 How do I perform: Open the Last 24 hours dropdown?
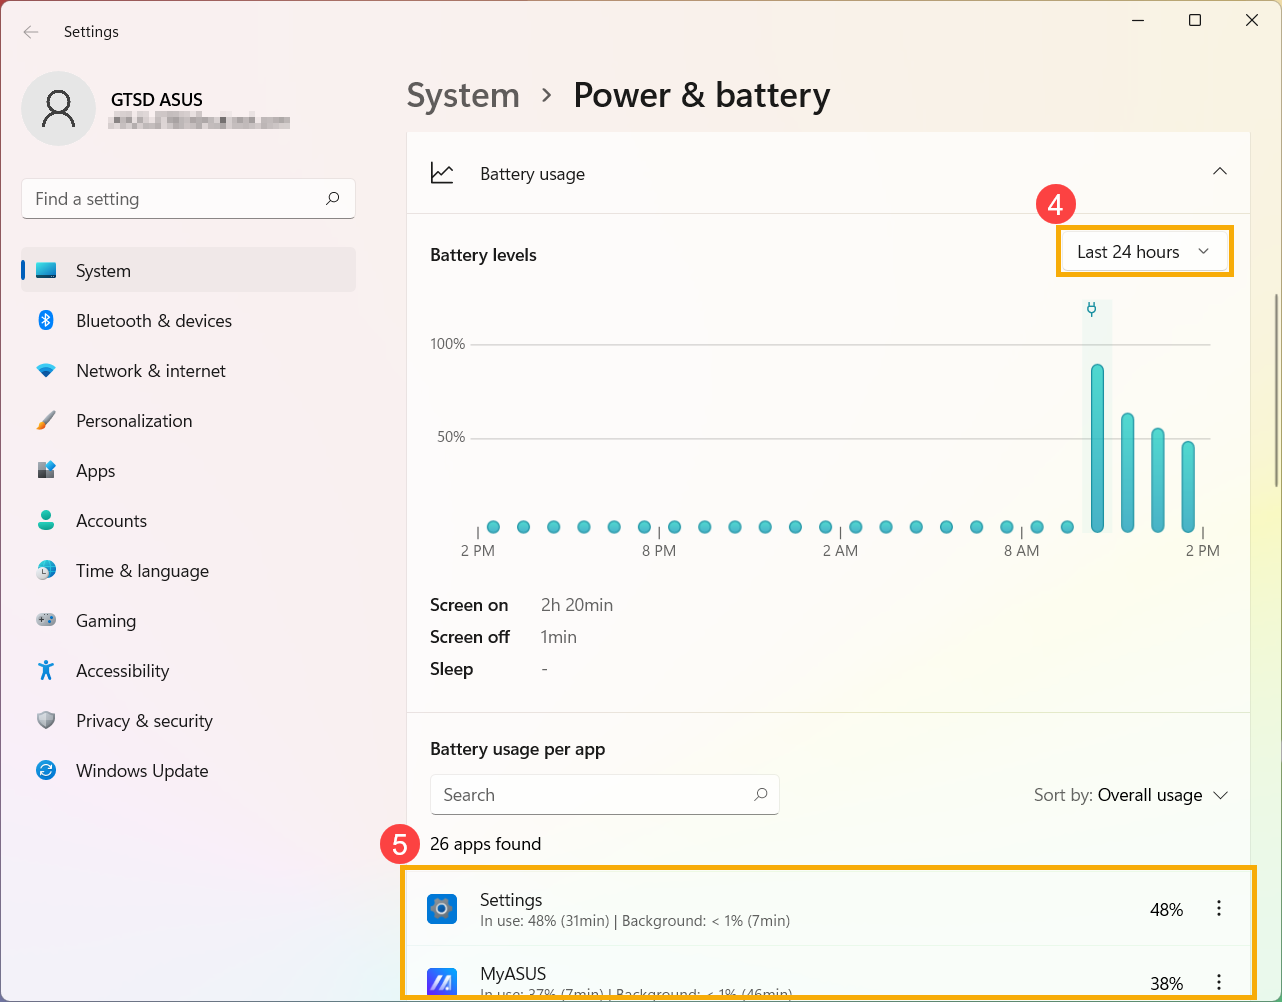pos(1144,252)
